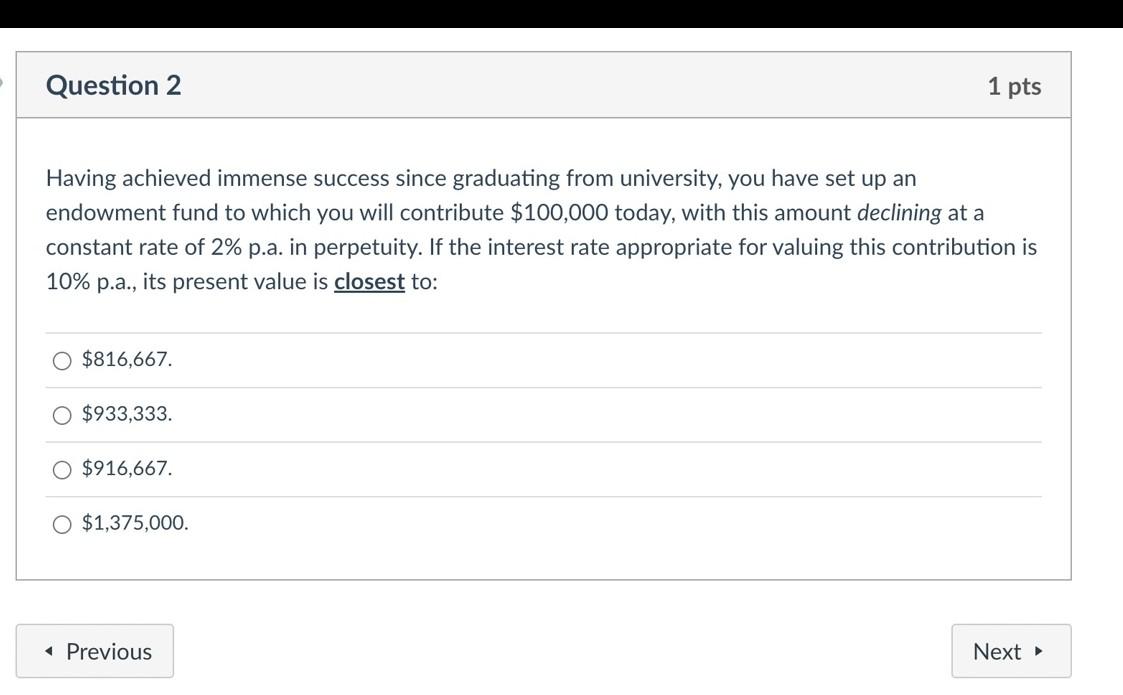Image resolution: width=1123 pixels, height=695 pixels.
Task: Click the $933,333 answer label text
Action: (128, 413)
